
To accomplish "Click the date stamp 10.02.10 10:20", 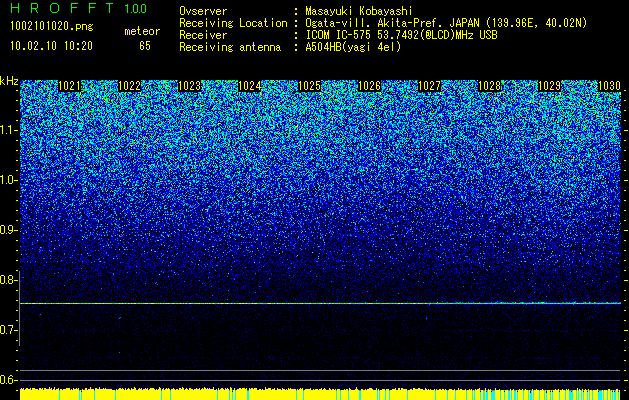I will click(51, 46).
